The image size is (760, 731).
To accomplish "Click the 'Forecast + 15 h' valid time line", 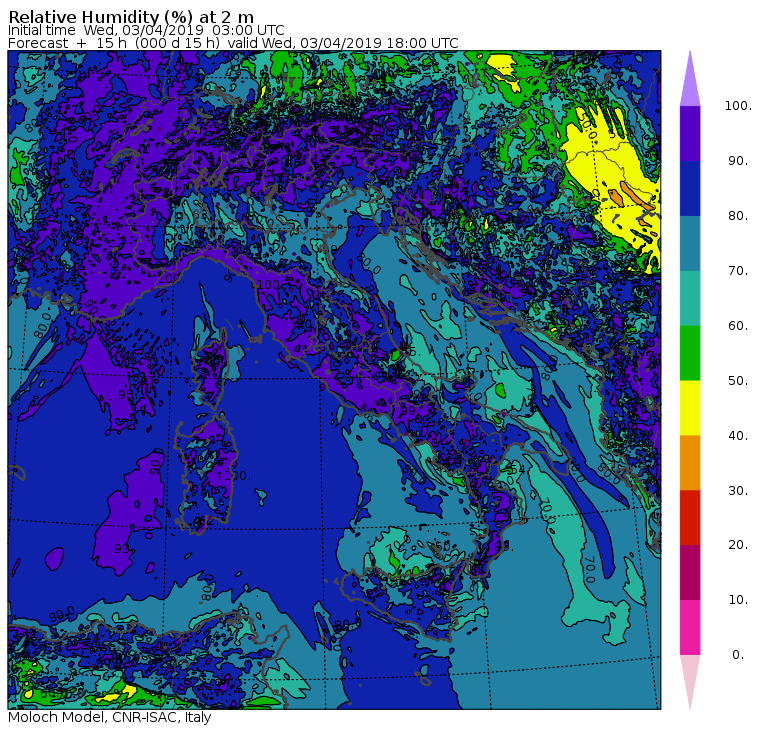I will coord(233,43).
